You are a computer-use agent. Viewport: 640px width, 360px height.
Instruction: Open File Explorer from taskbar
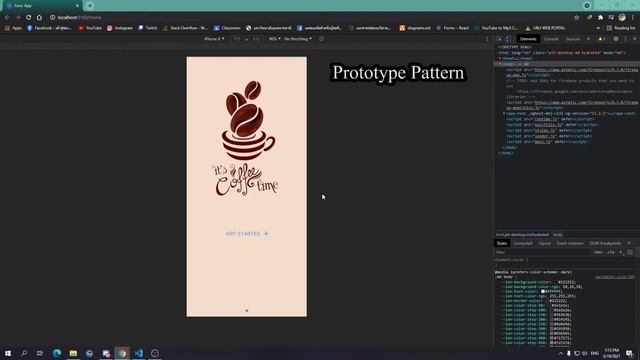(73, 353)
